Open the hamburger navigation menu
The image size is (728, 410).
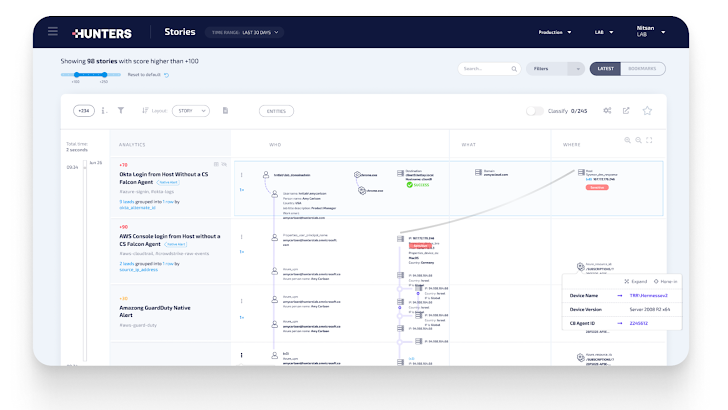click(x=52, y=32)
